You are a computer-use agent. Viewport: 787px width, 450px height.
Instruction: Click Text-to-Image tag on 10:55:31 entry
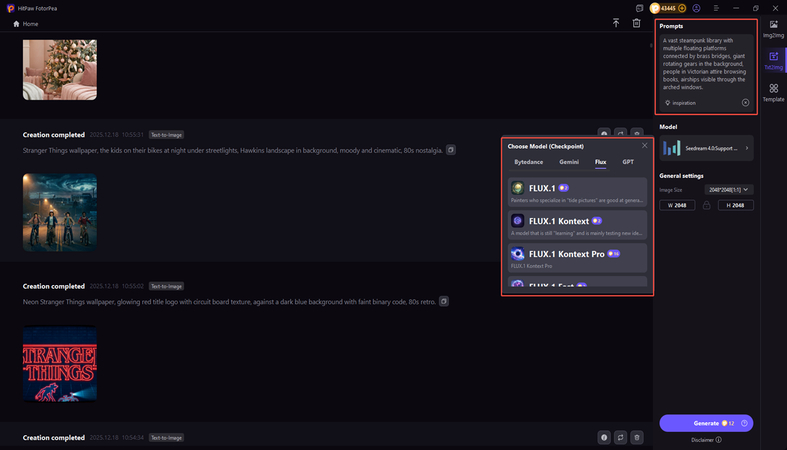(166, 135)
